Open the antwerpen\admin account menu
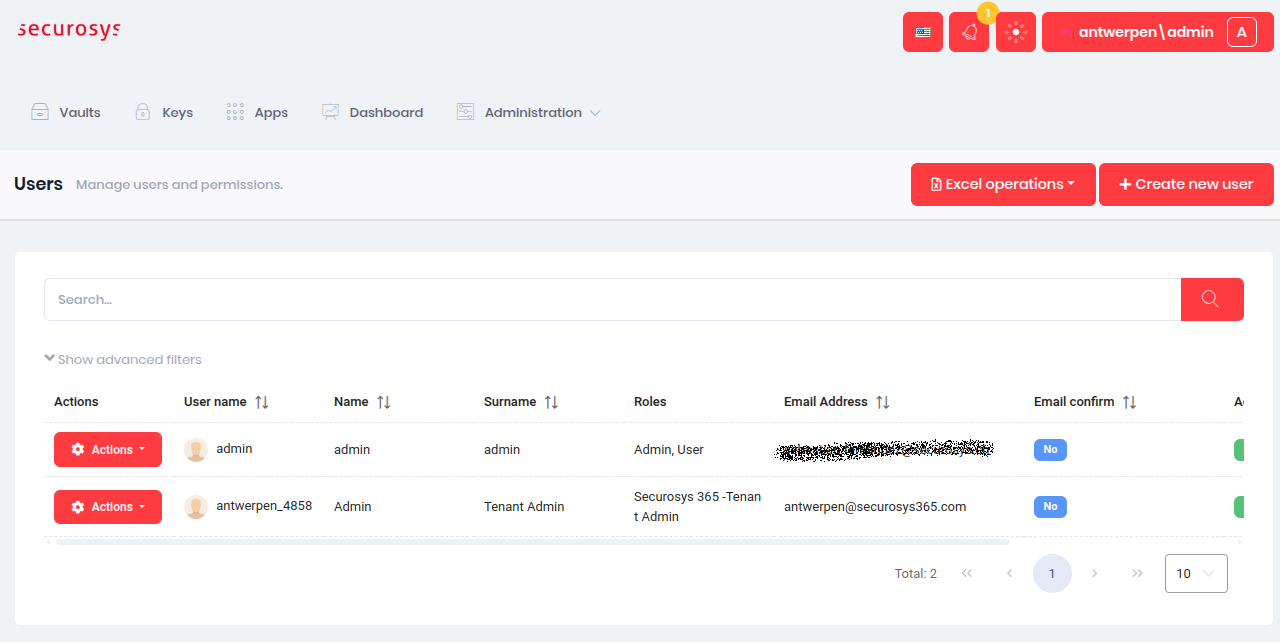This screenshot has height=642, width=1280. click(1143, 31)
